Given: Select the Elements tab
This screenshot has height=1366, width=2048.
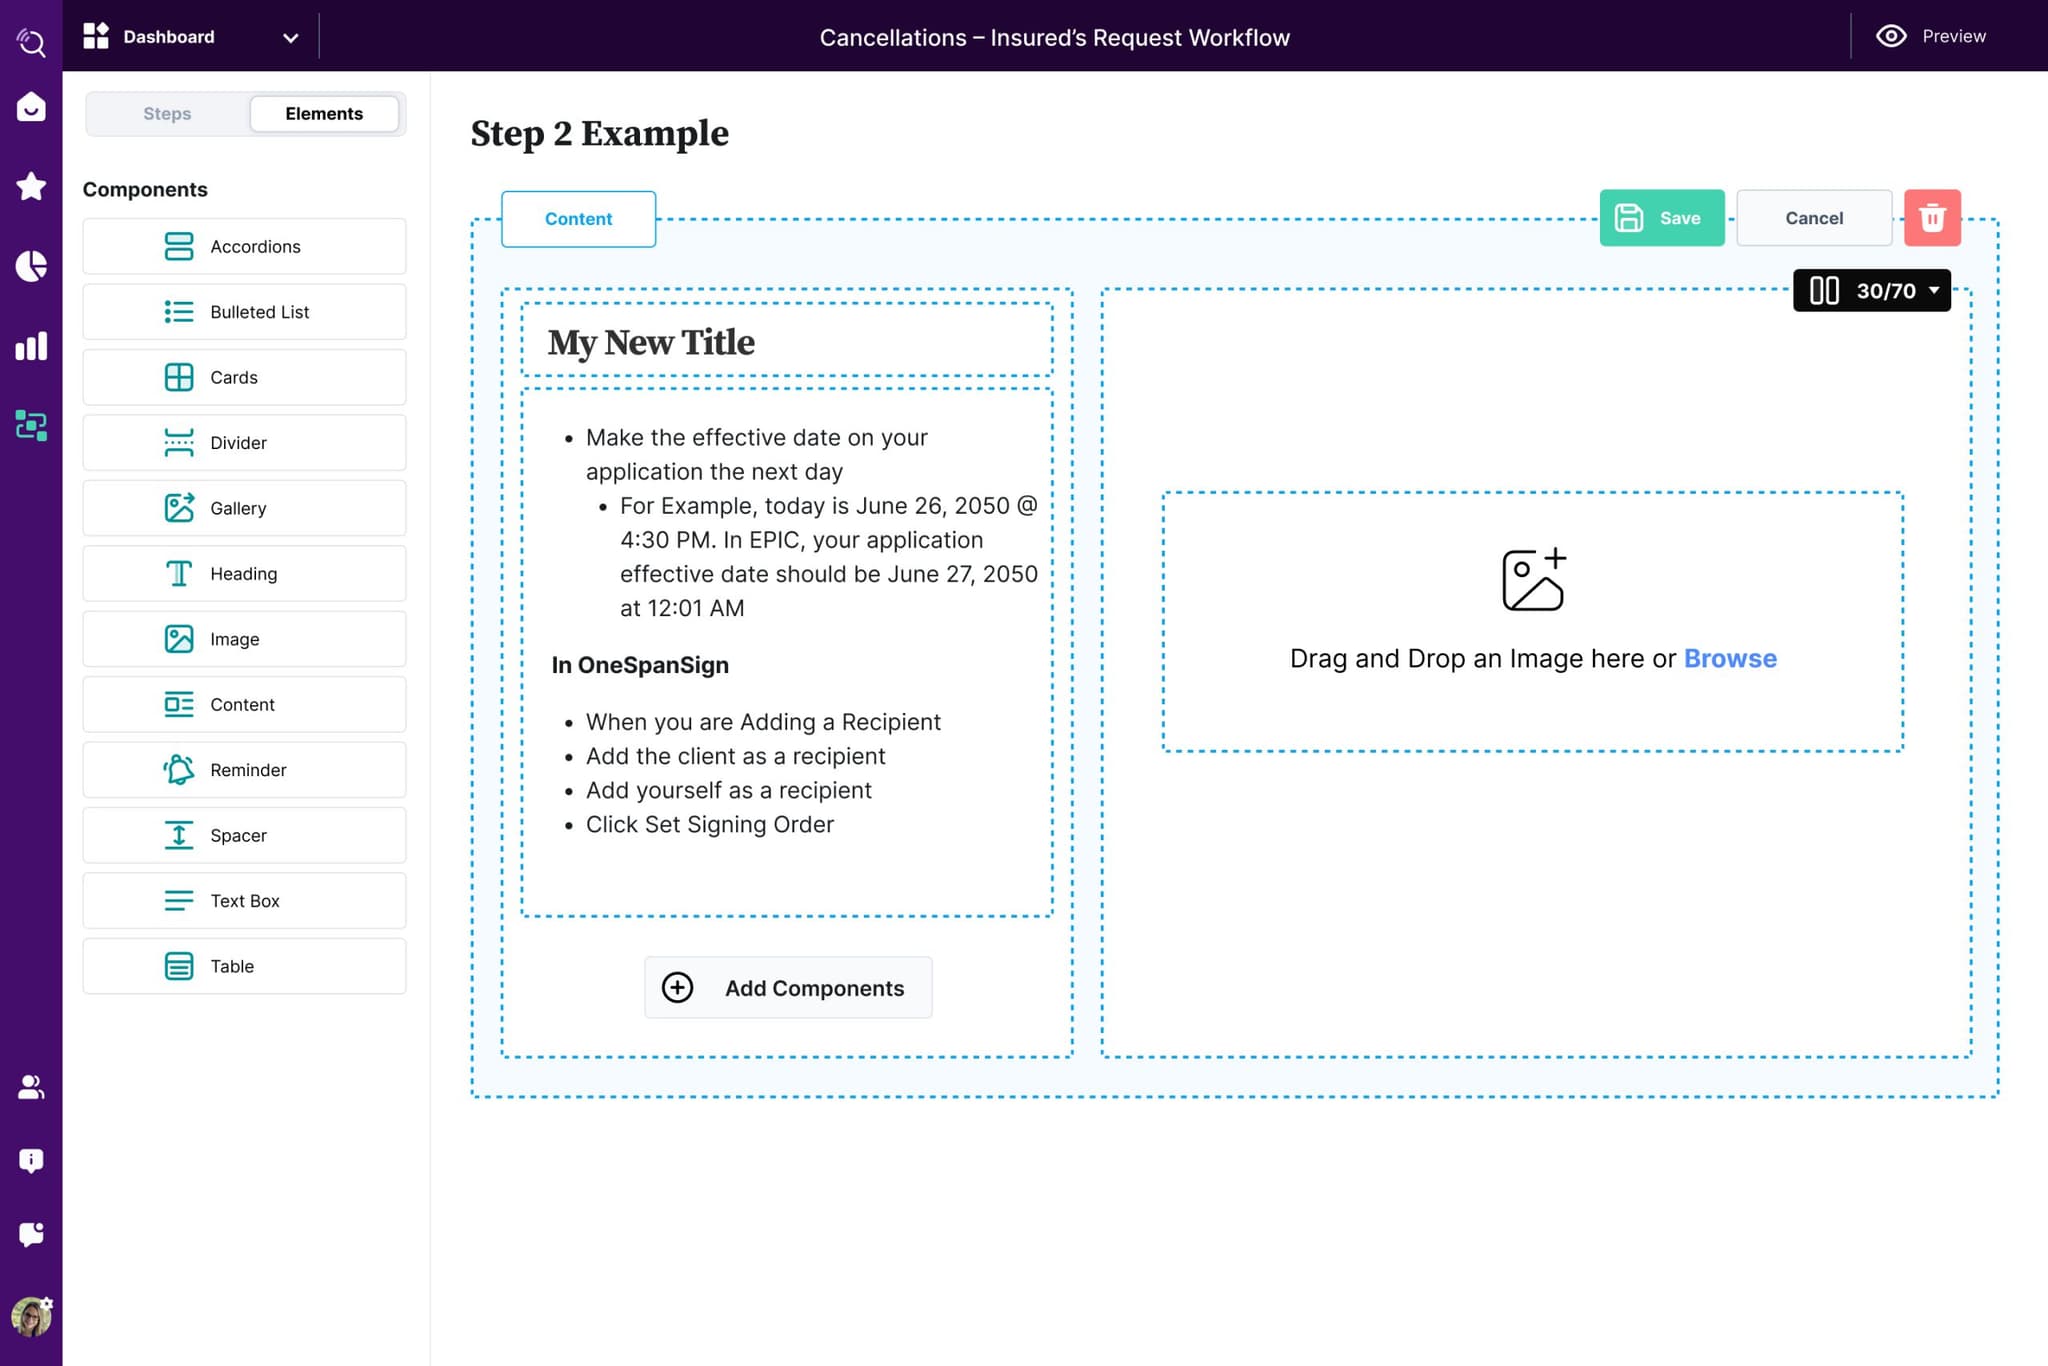Looking at the screenshot, I should pyautogui.click(x=324, y=114).
